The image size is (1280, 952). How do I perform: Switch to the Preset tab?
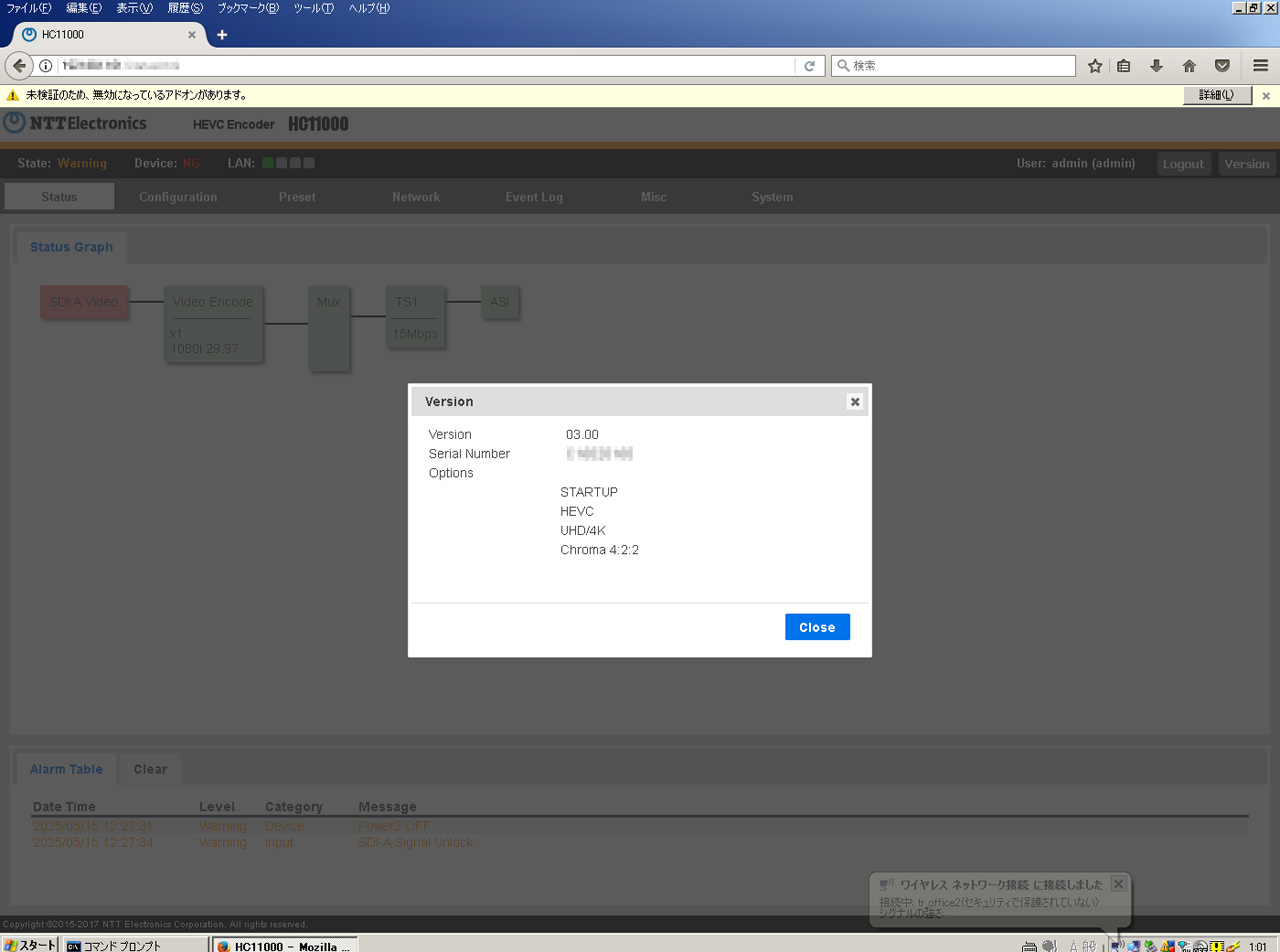tap(297, 197)
